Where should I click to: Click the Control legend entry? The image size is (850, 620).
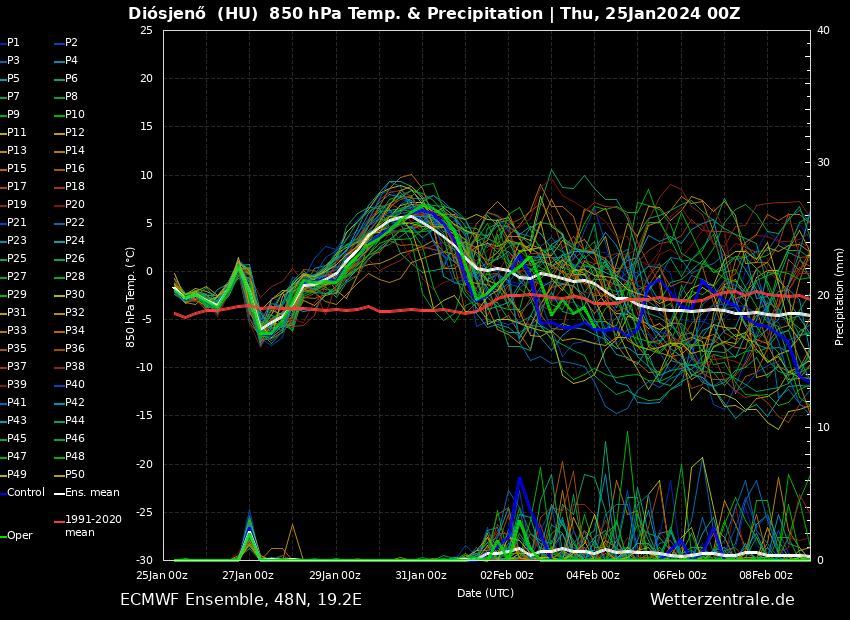pos(26,492)
